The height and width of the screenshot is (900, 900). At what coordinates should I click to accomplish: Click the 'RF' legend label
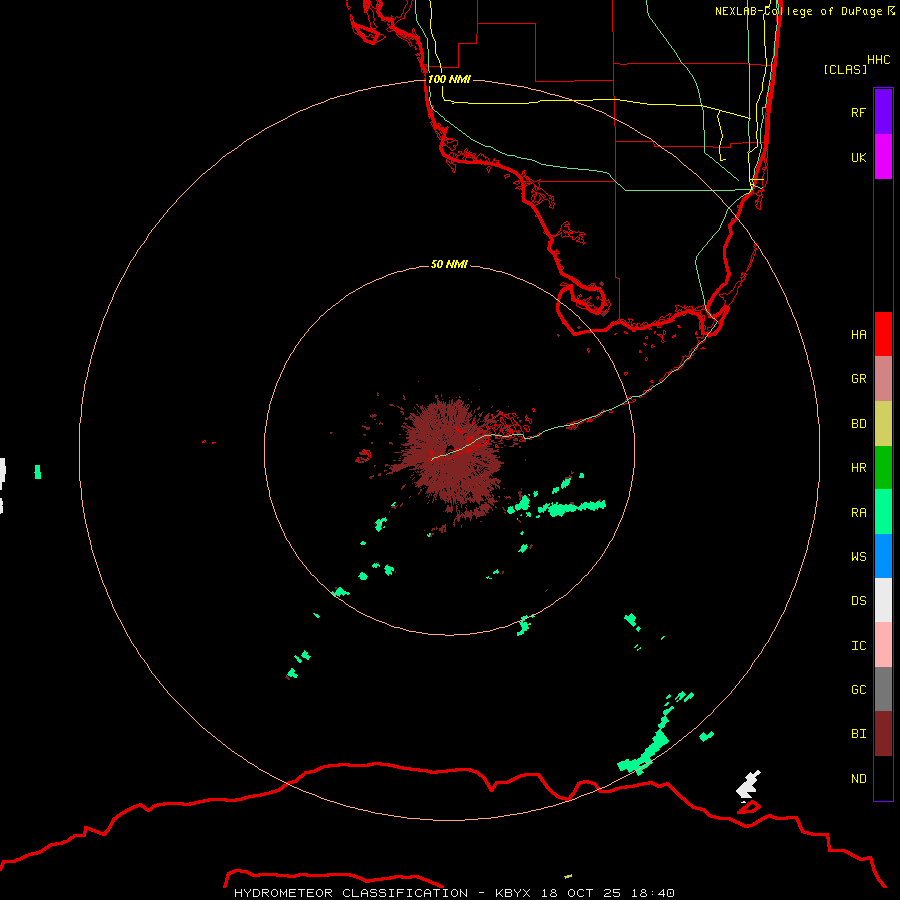tap(858, 112)
